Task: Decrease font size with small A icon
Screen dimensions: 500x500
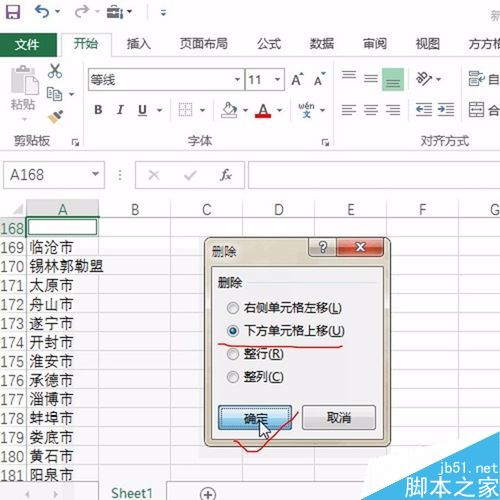Action: click(320, 79)
